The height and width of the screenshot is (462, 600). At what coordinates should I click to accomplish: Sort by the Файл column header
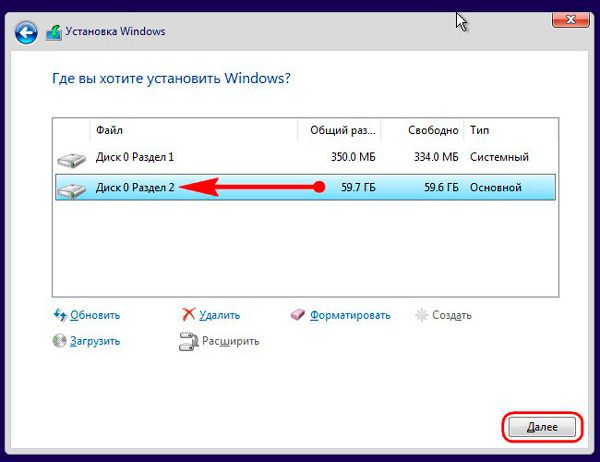(x=194, y=131)
